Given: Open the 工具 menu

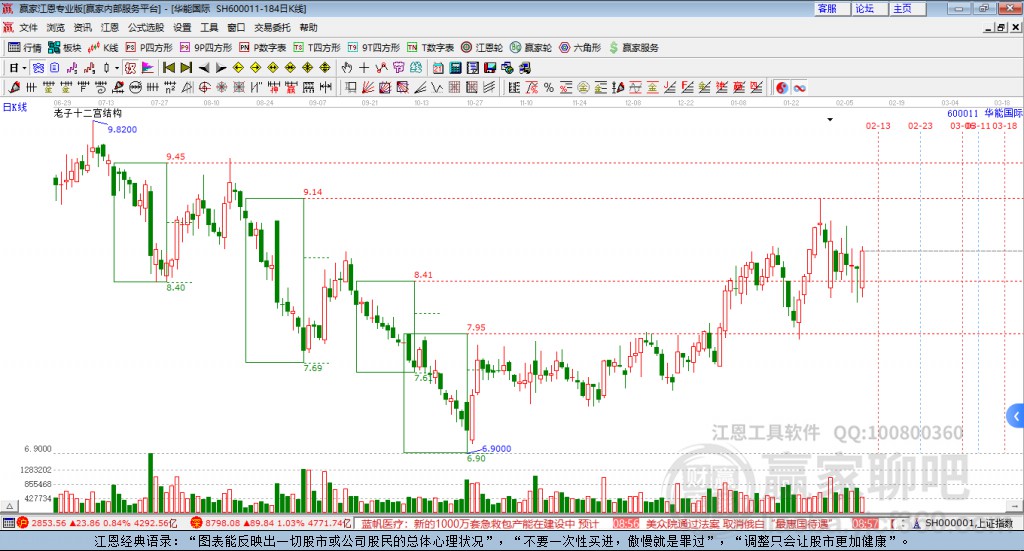Looking at the screenshot, I should [209, 27].
